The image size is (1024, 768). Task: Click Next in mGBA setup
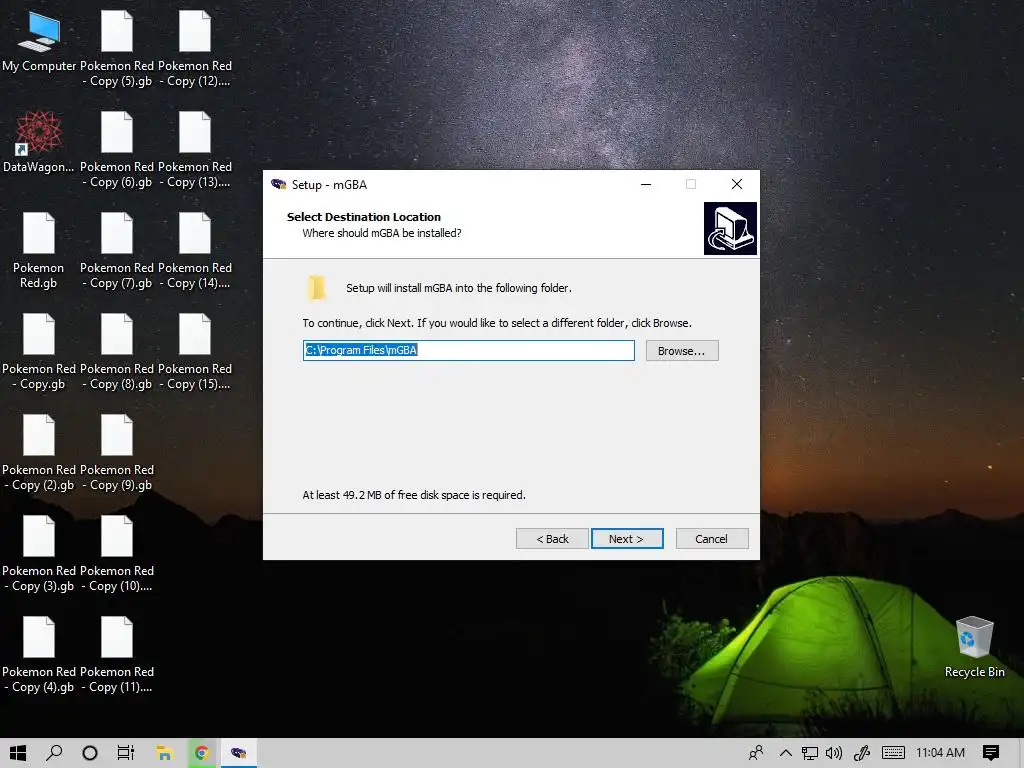627,539
